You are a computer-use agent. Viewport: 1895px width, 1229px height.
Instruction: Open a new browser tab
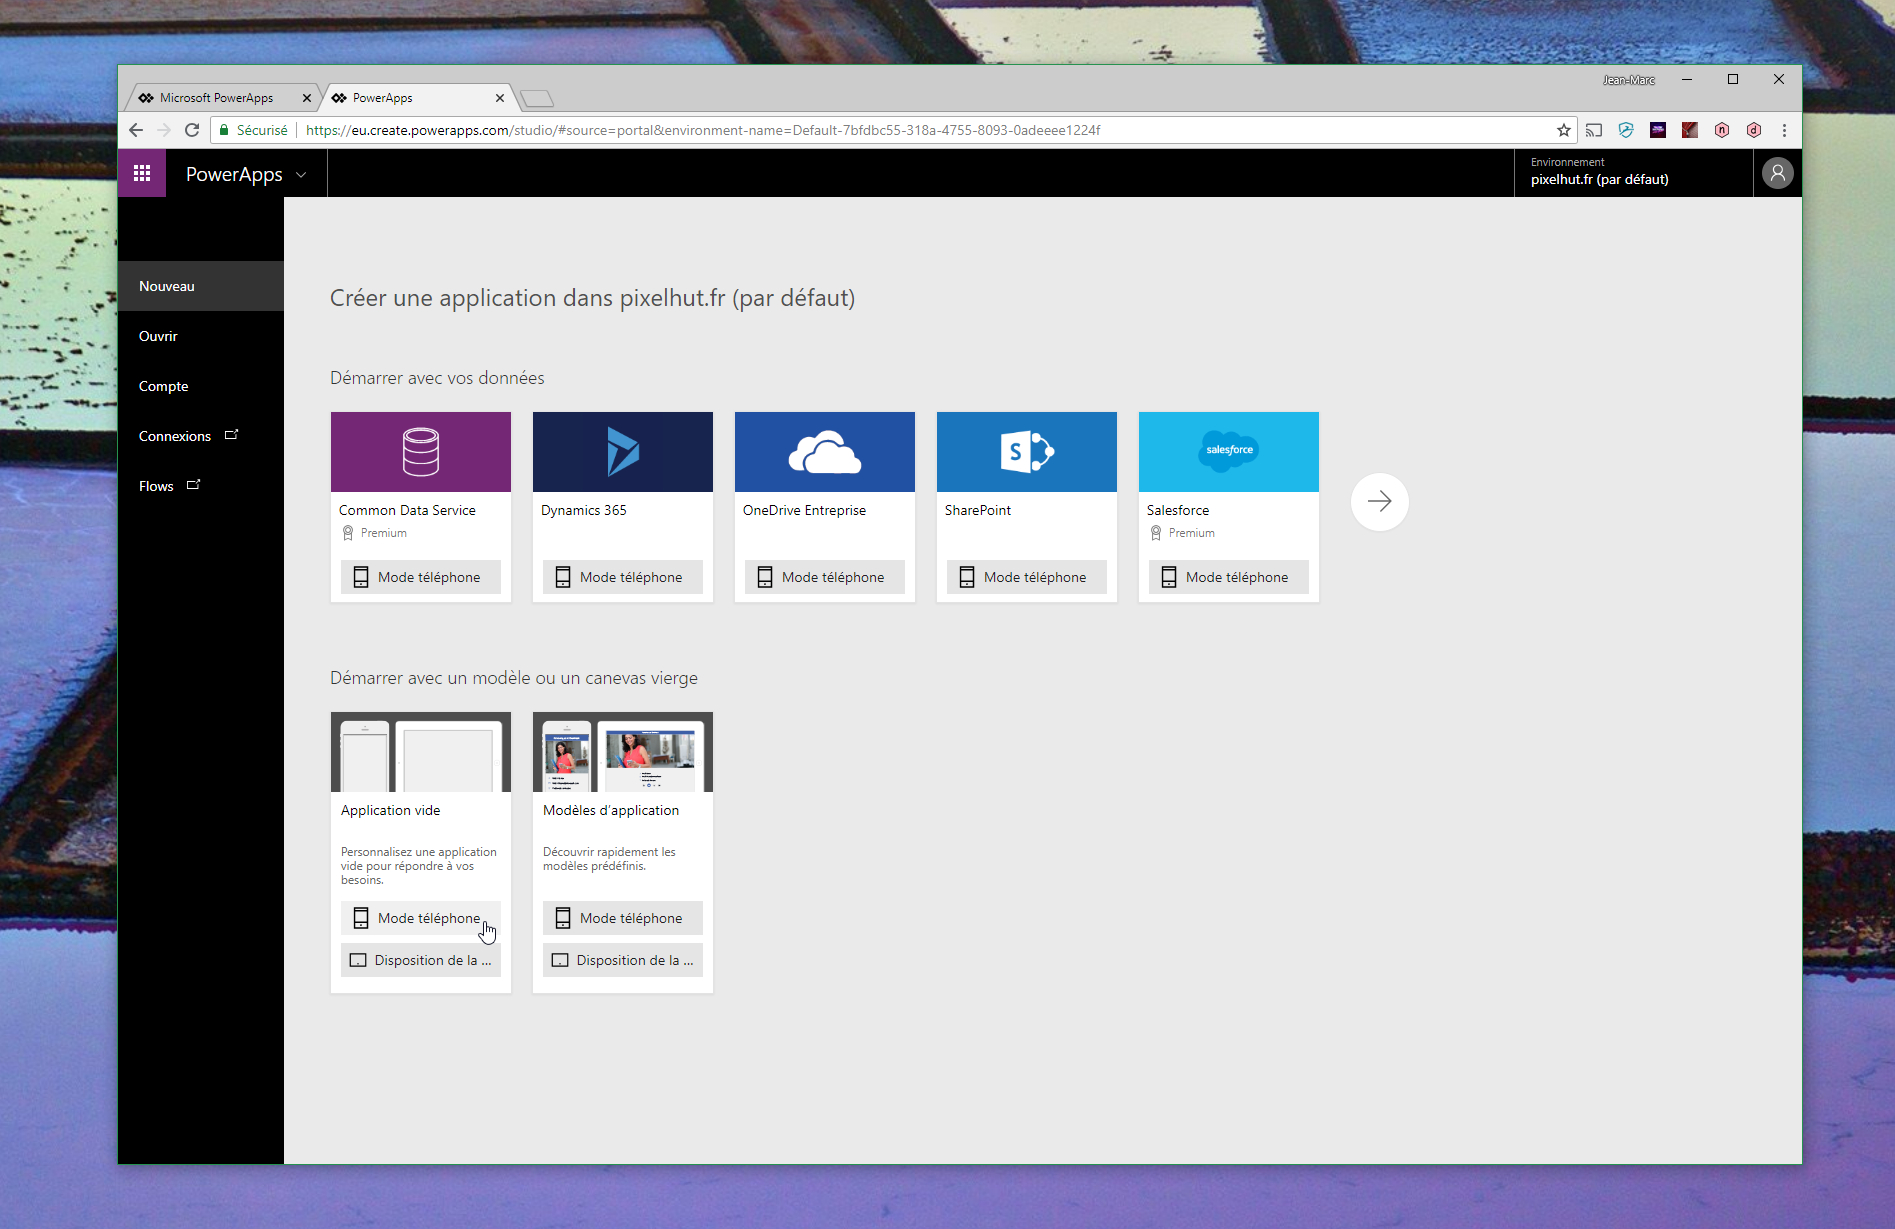pyautogui.click(x=537, y=98)
